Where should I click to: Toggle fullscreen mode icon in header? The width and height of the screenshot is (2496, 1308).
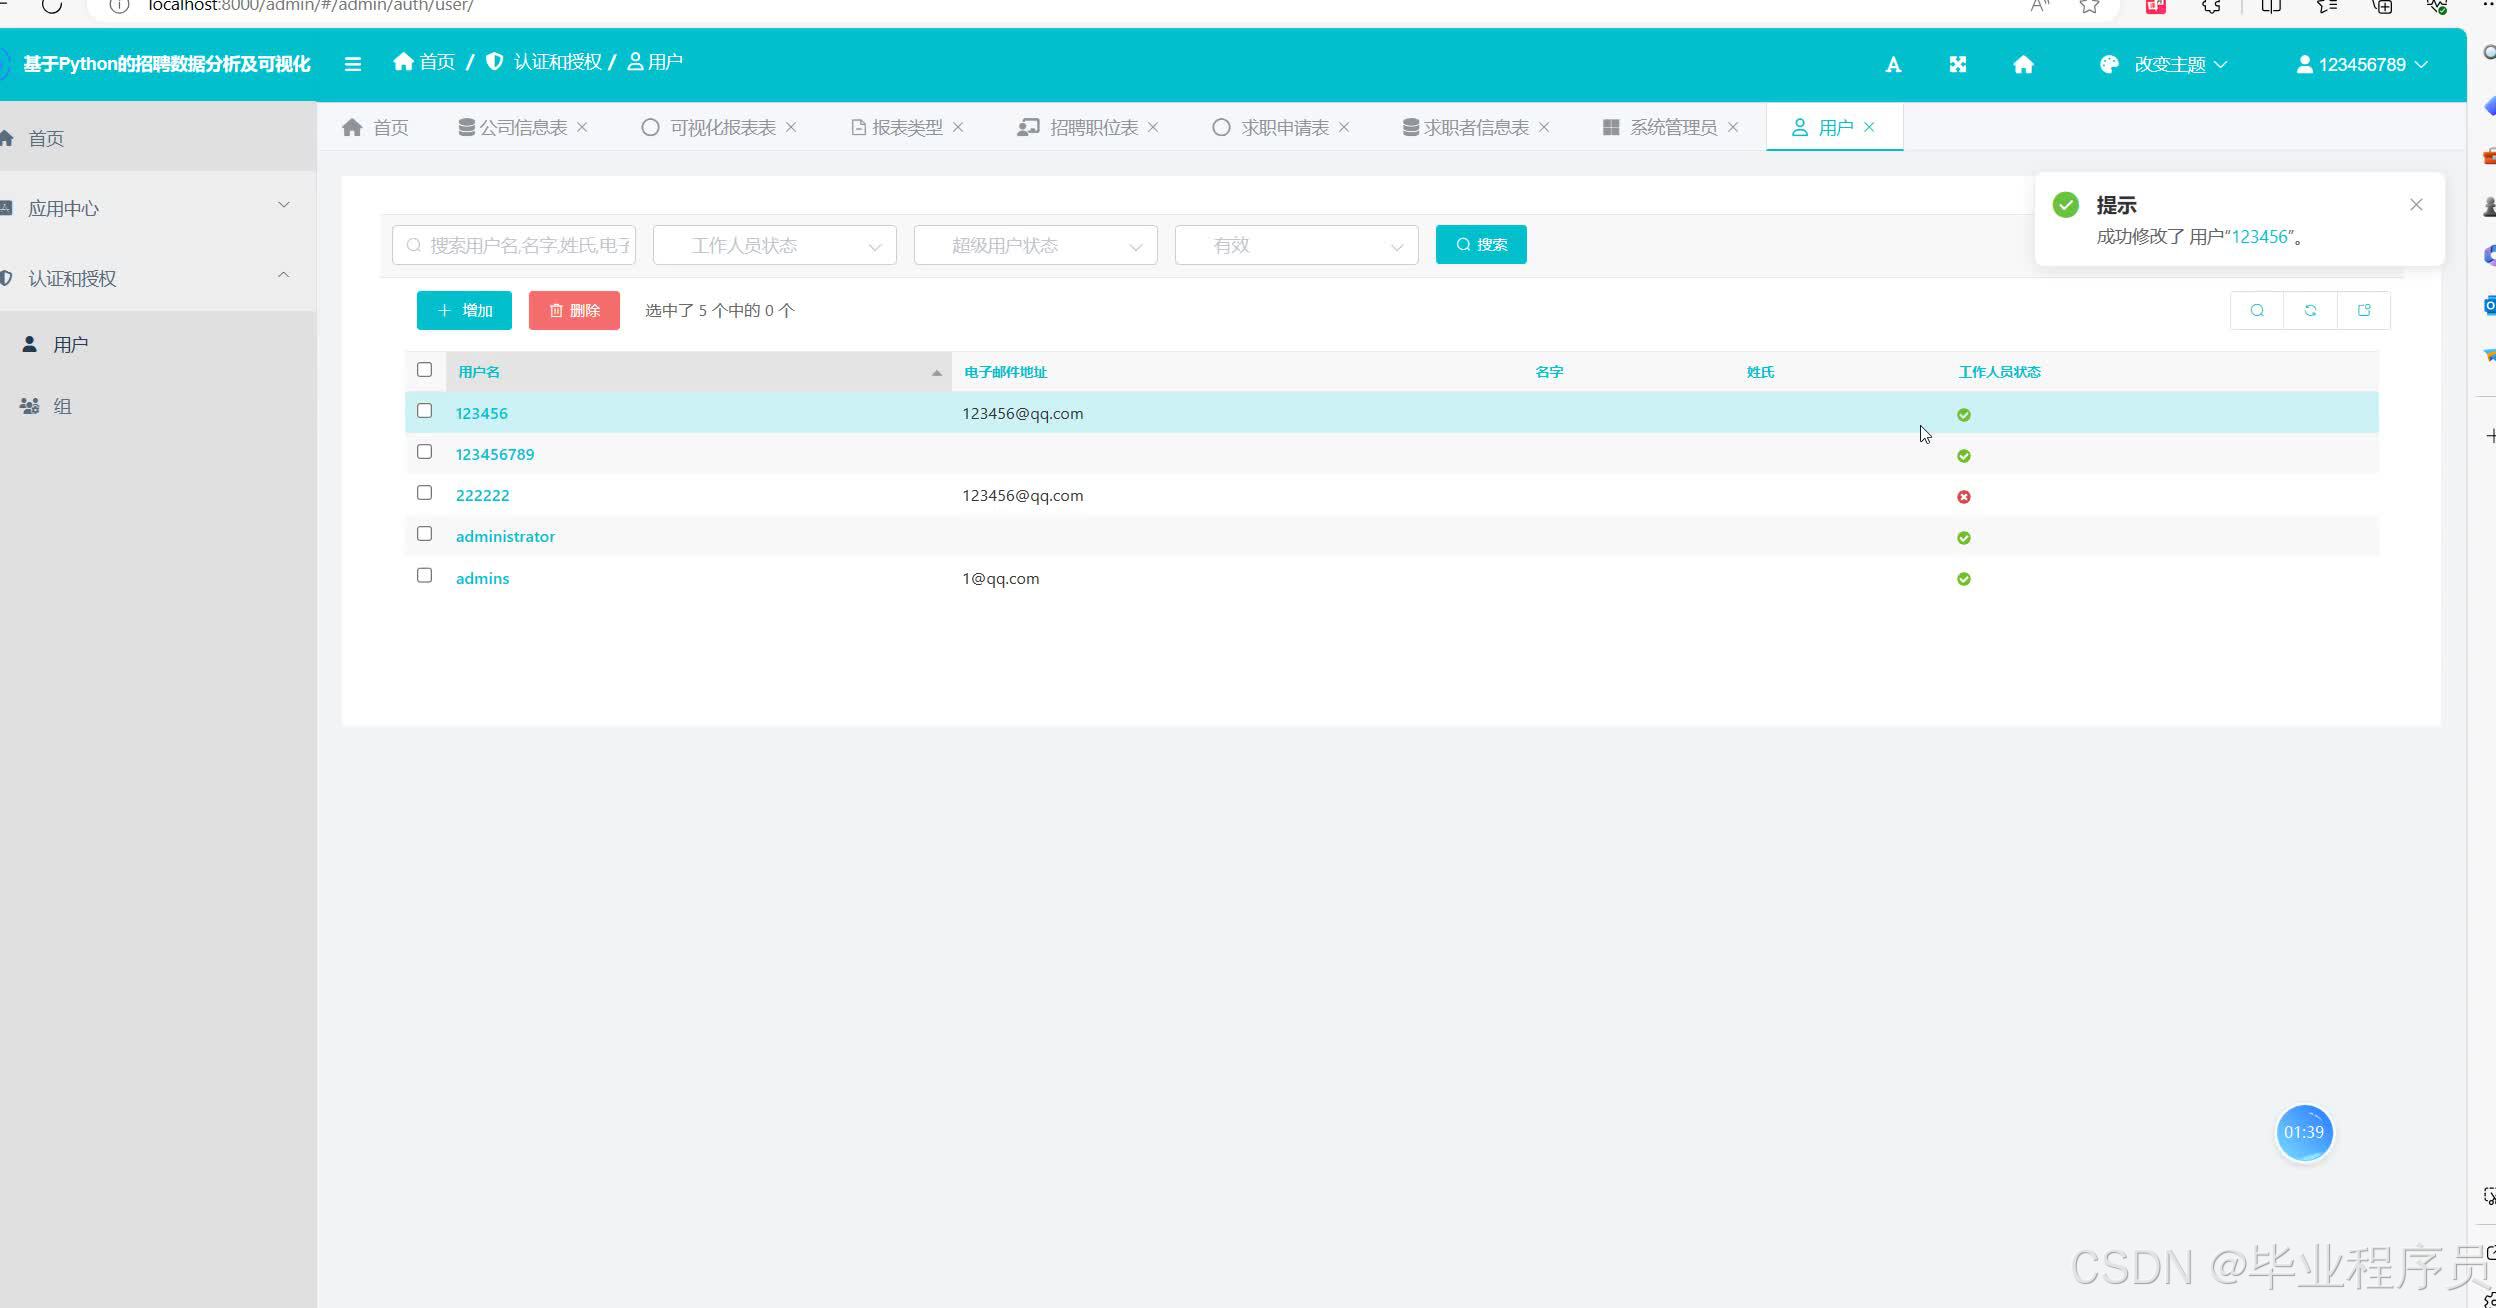1958,65
